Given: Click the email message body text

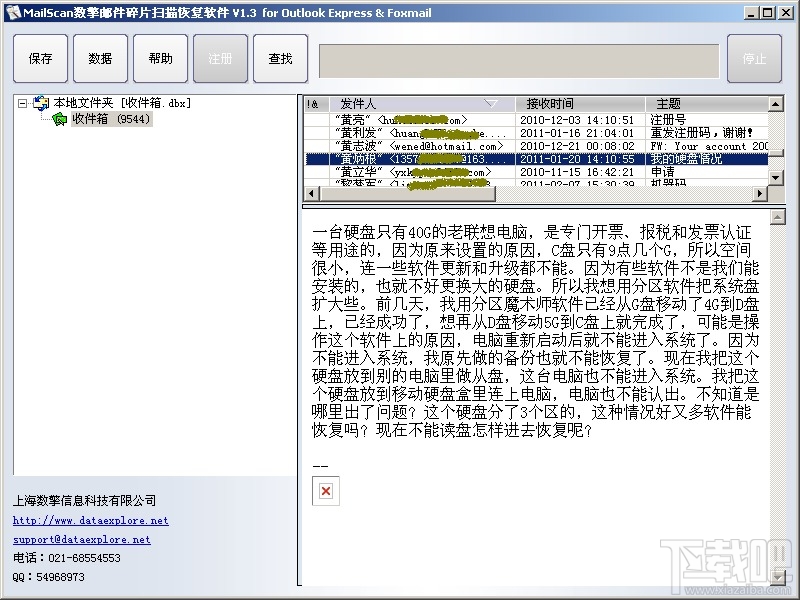Looking at the screenshot, I should coord(535,331).
